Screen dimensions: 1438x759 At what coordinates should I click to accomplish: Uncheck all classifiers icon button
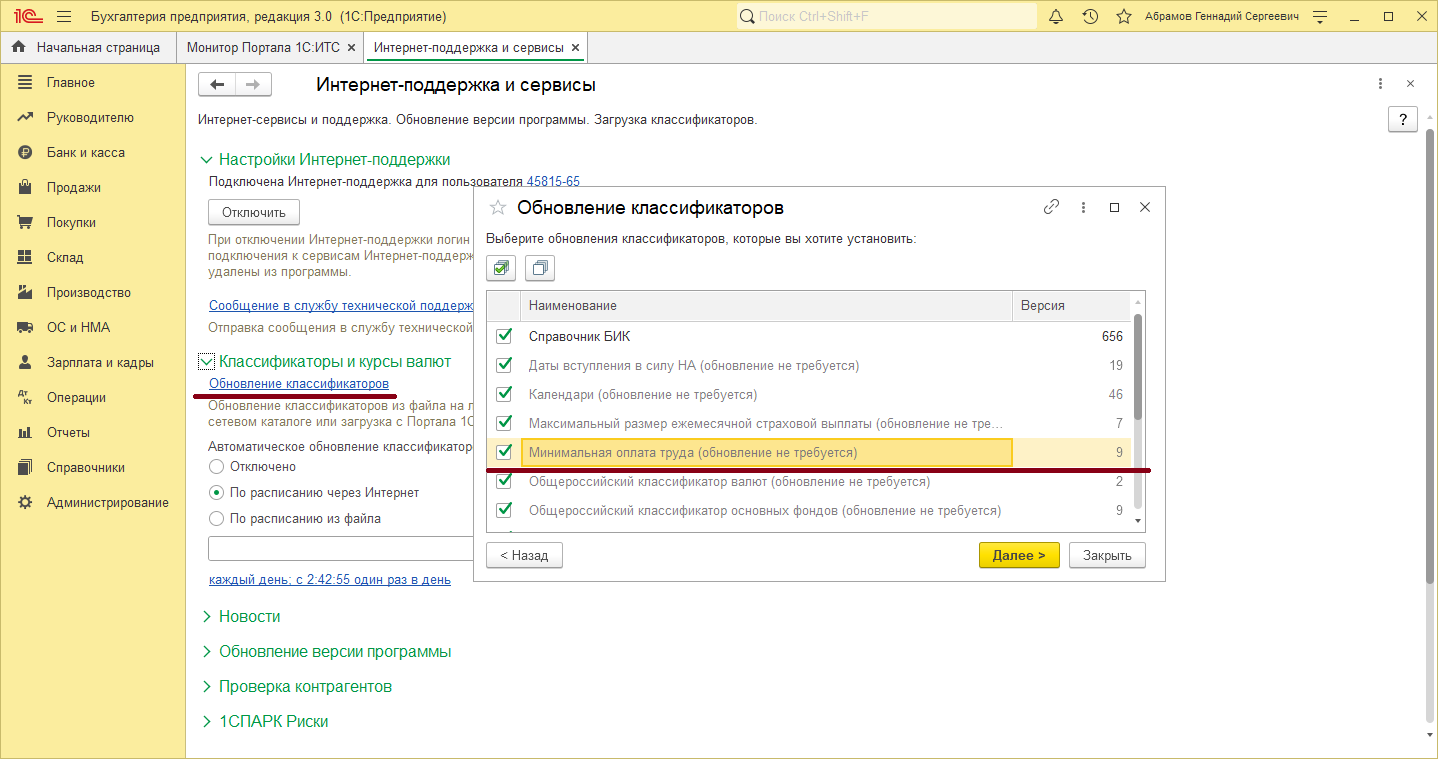(540, 268)
